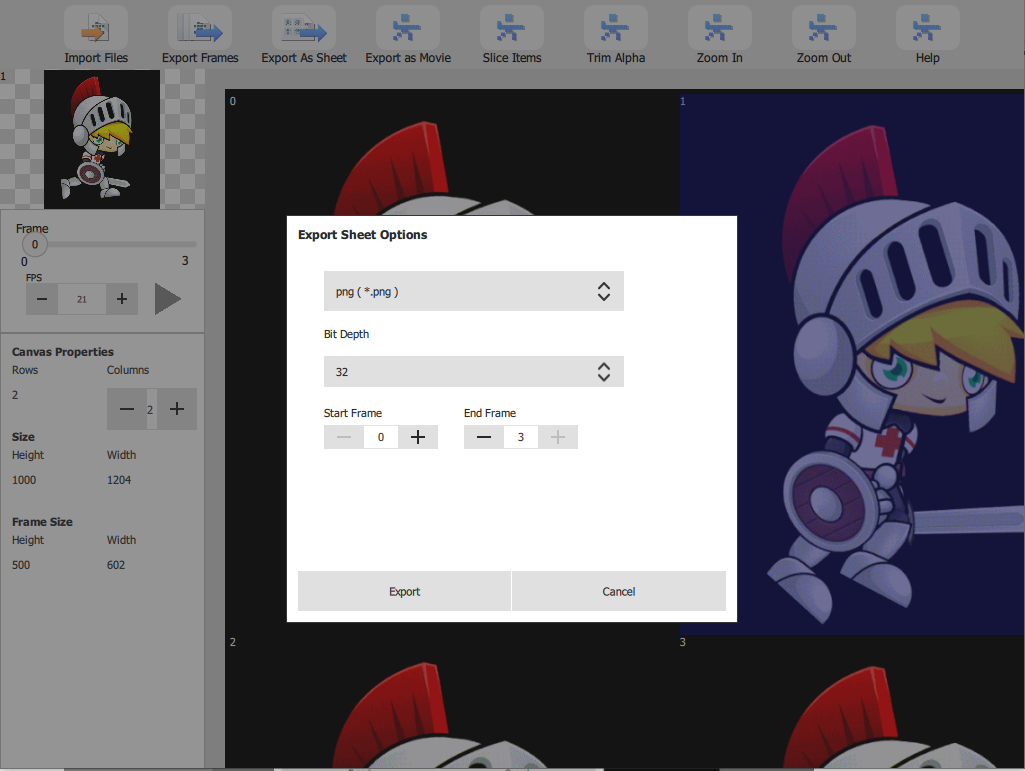Screen dimensions: 1025x771
Task: Click the canvas Height value 1000
Action: [x=24, y=480]
